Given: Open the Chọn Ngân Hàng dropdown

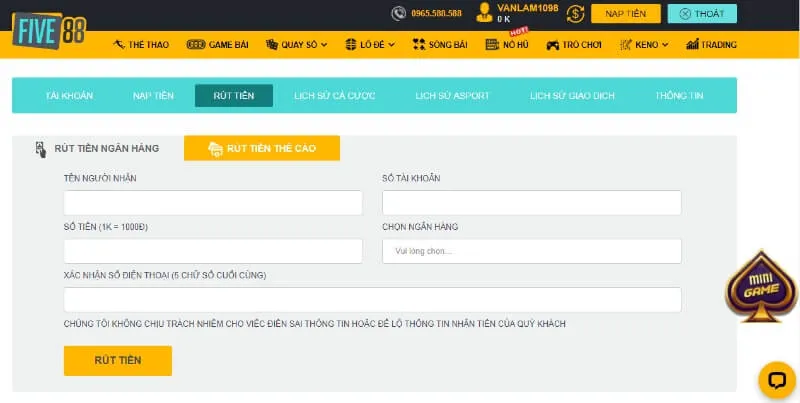Looking at the screenshot, I should coord(531,251).
